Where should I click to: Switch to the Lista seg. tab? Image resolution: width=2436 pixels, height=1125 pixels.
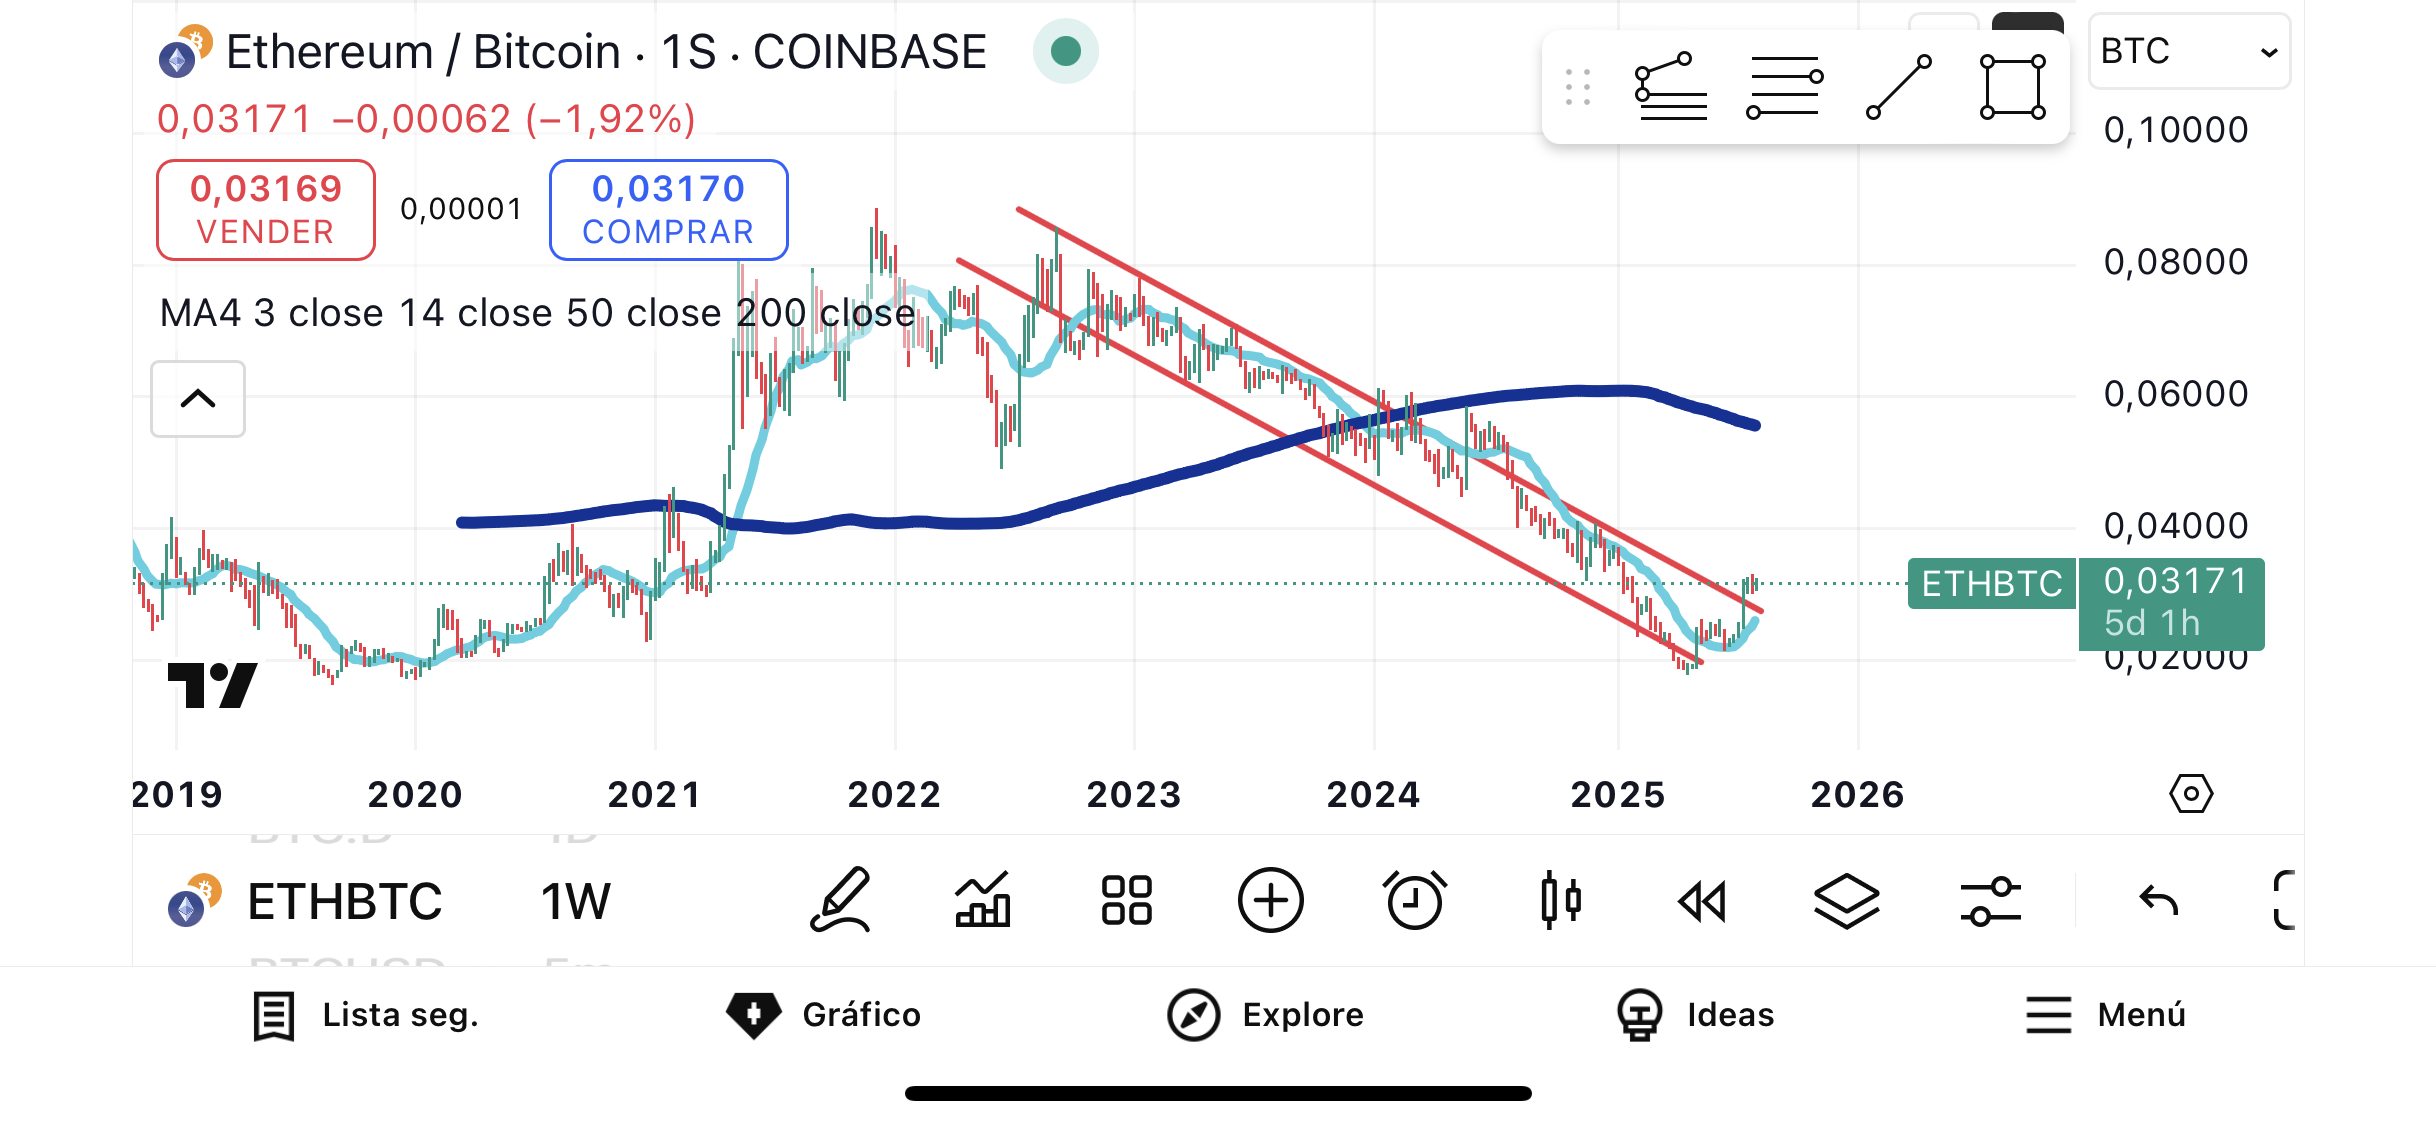point(366,1015)
